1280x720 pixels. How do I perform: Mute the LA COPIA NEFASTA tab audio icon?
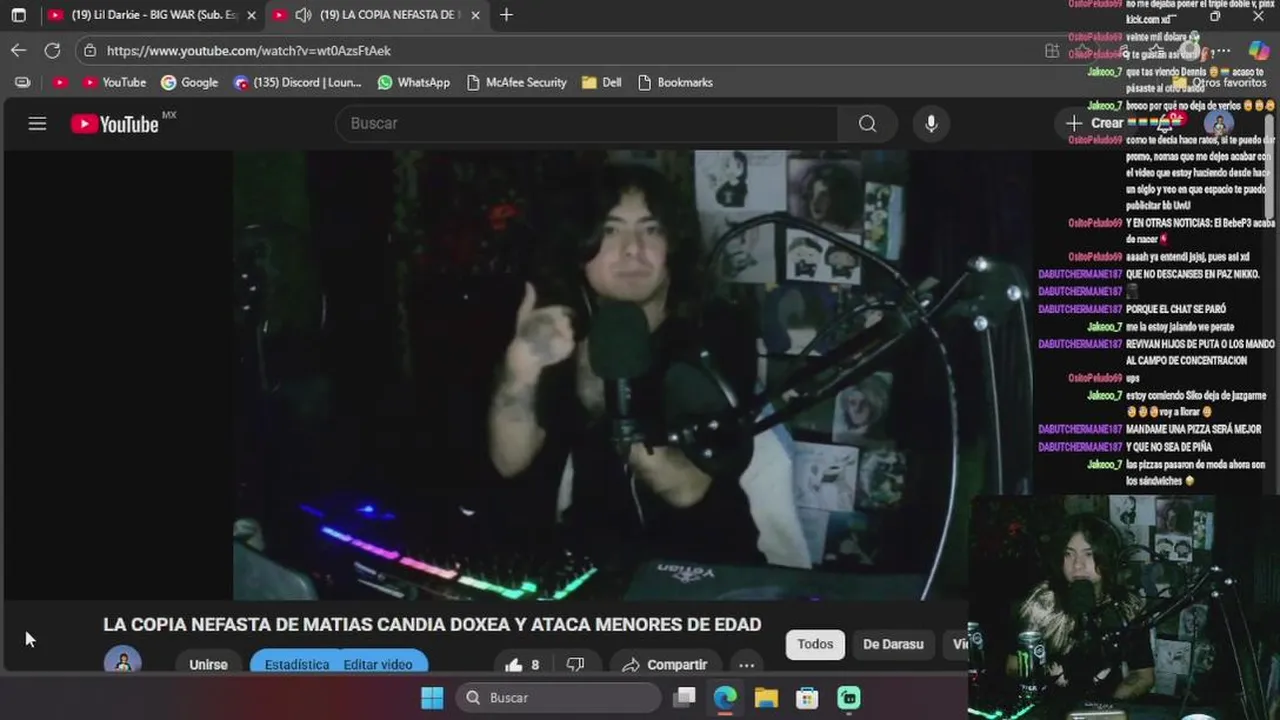point(303,15)
